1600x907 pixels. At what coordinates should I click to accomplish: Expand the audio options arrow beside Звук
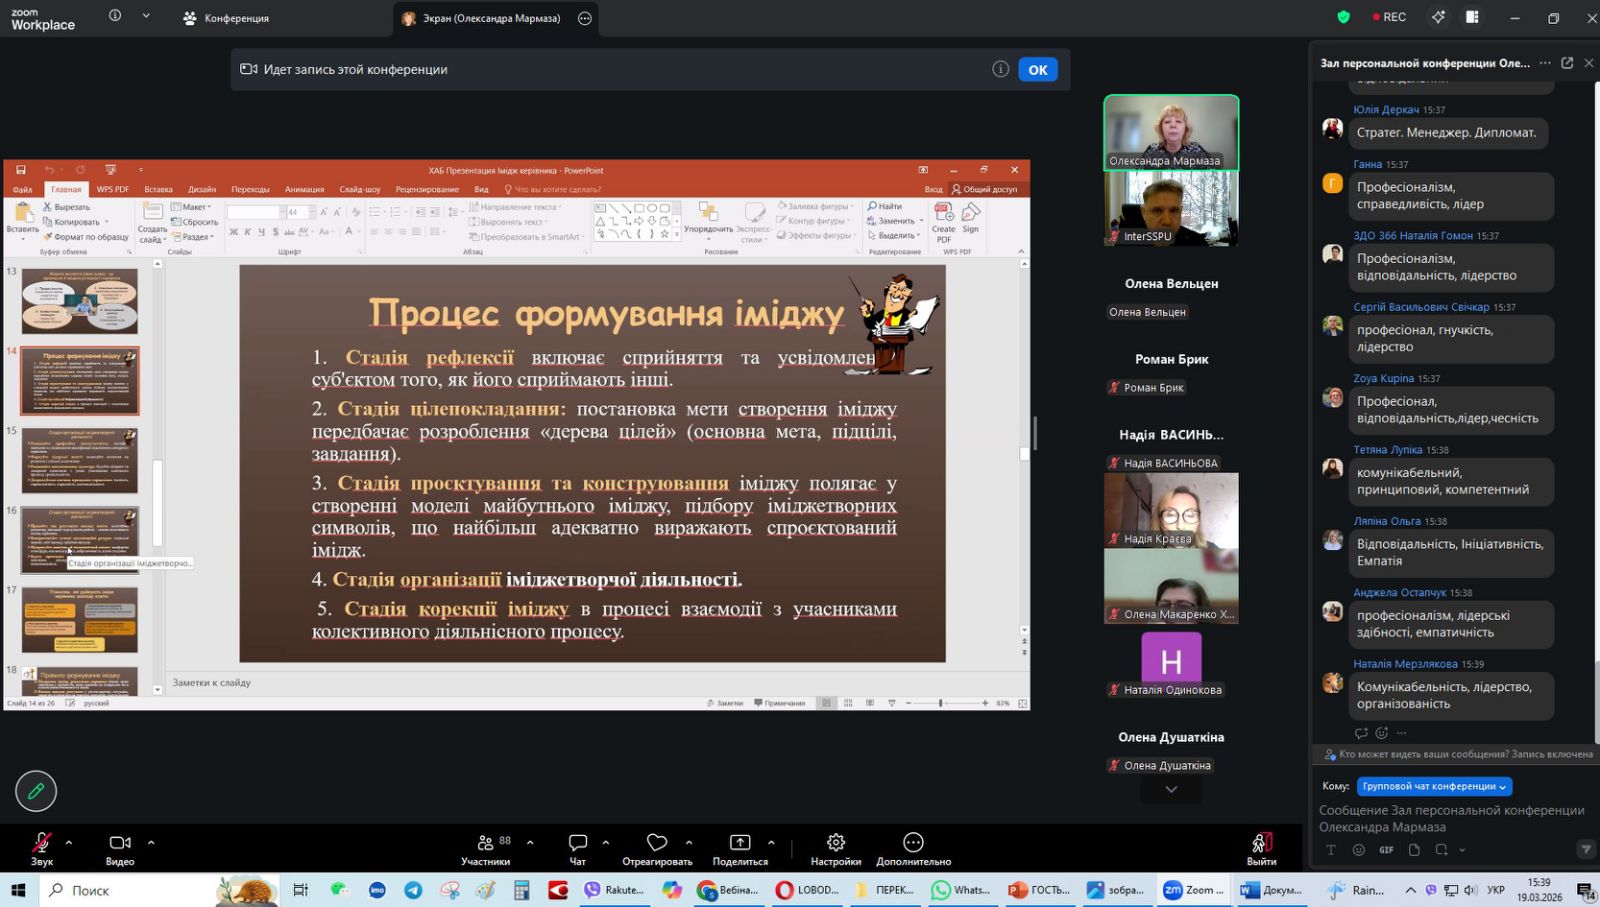pos(69,842)
